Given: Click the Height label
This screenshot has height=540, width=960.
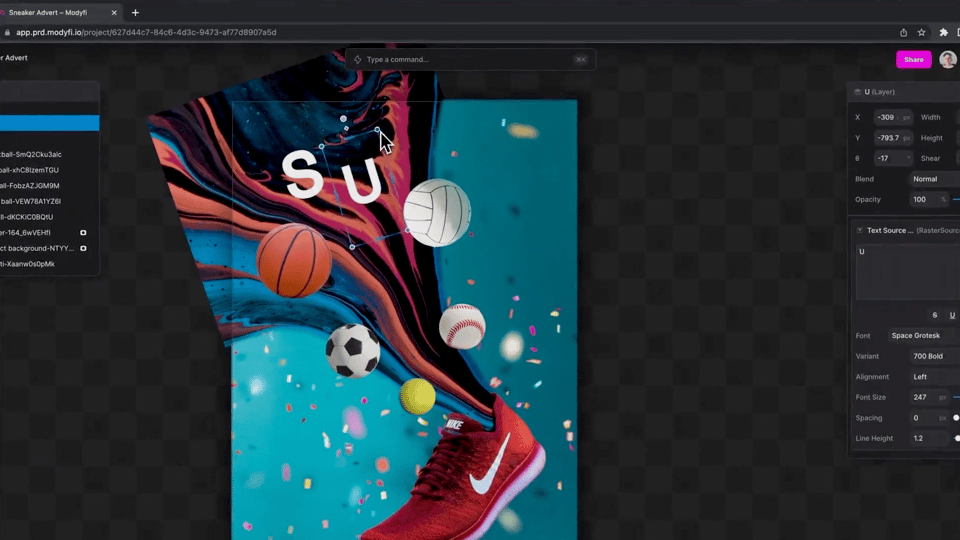Looking at the screenshot, I should [931, 138].
